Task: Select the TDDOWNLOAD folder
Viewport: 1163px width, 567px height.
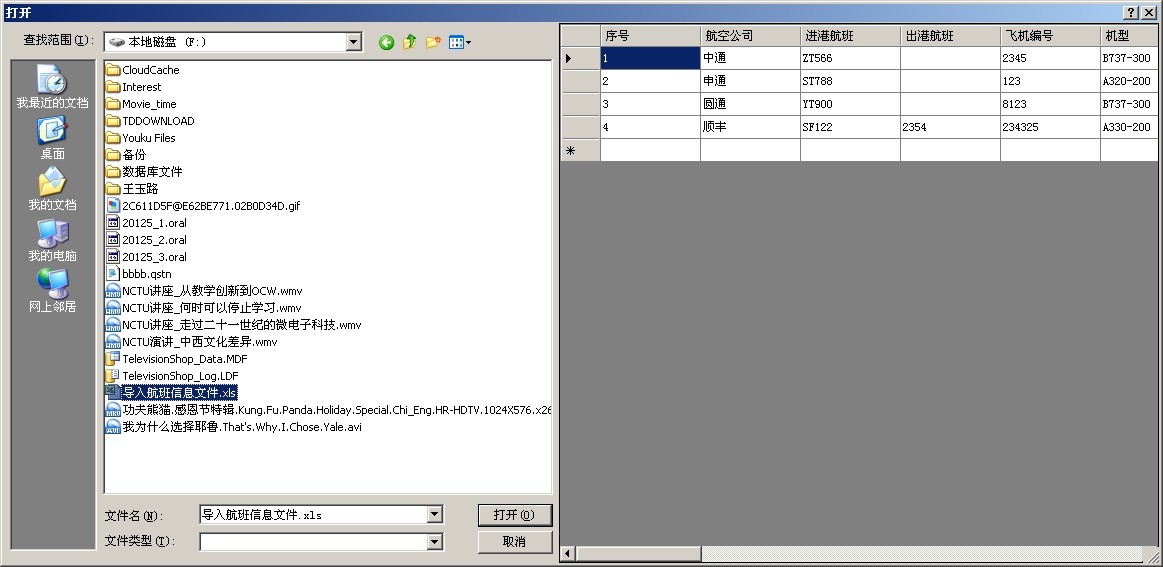Action: 150,121
